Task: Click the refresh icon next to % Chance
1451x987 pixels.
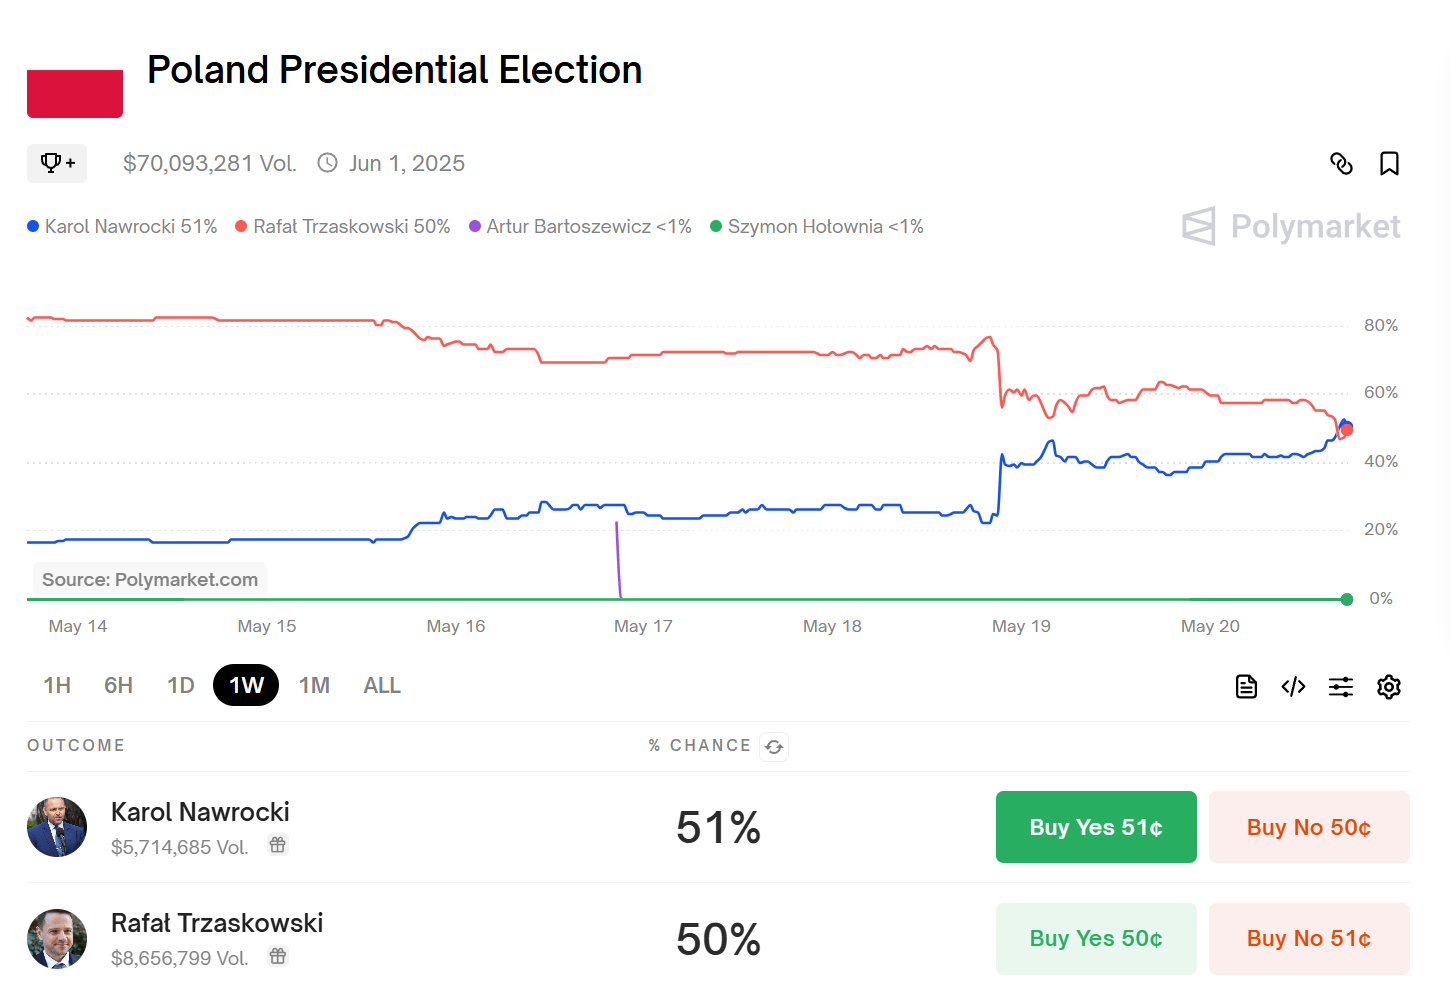Action: [774, 747]
